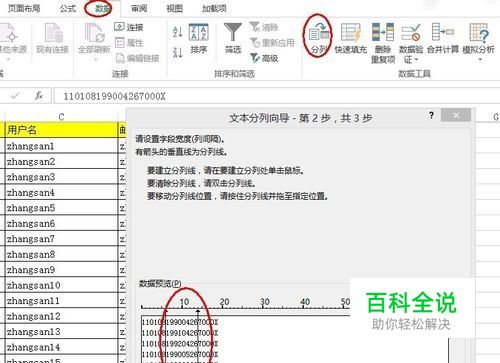Close the 文本分列向导 dialog
This screenshot has width=500, height=363.
[456, 115]
